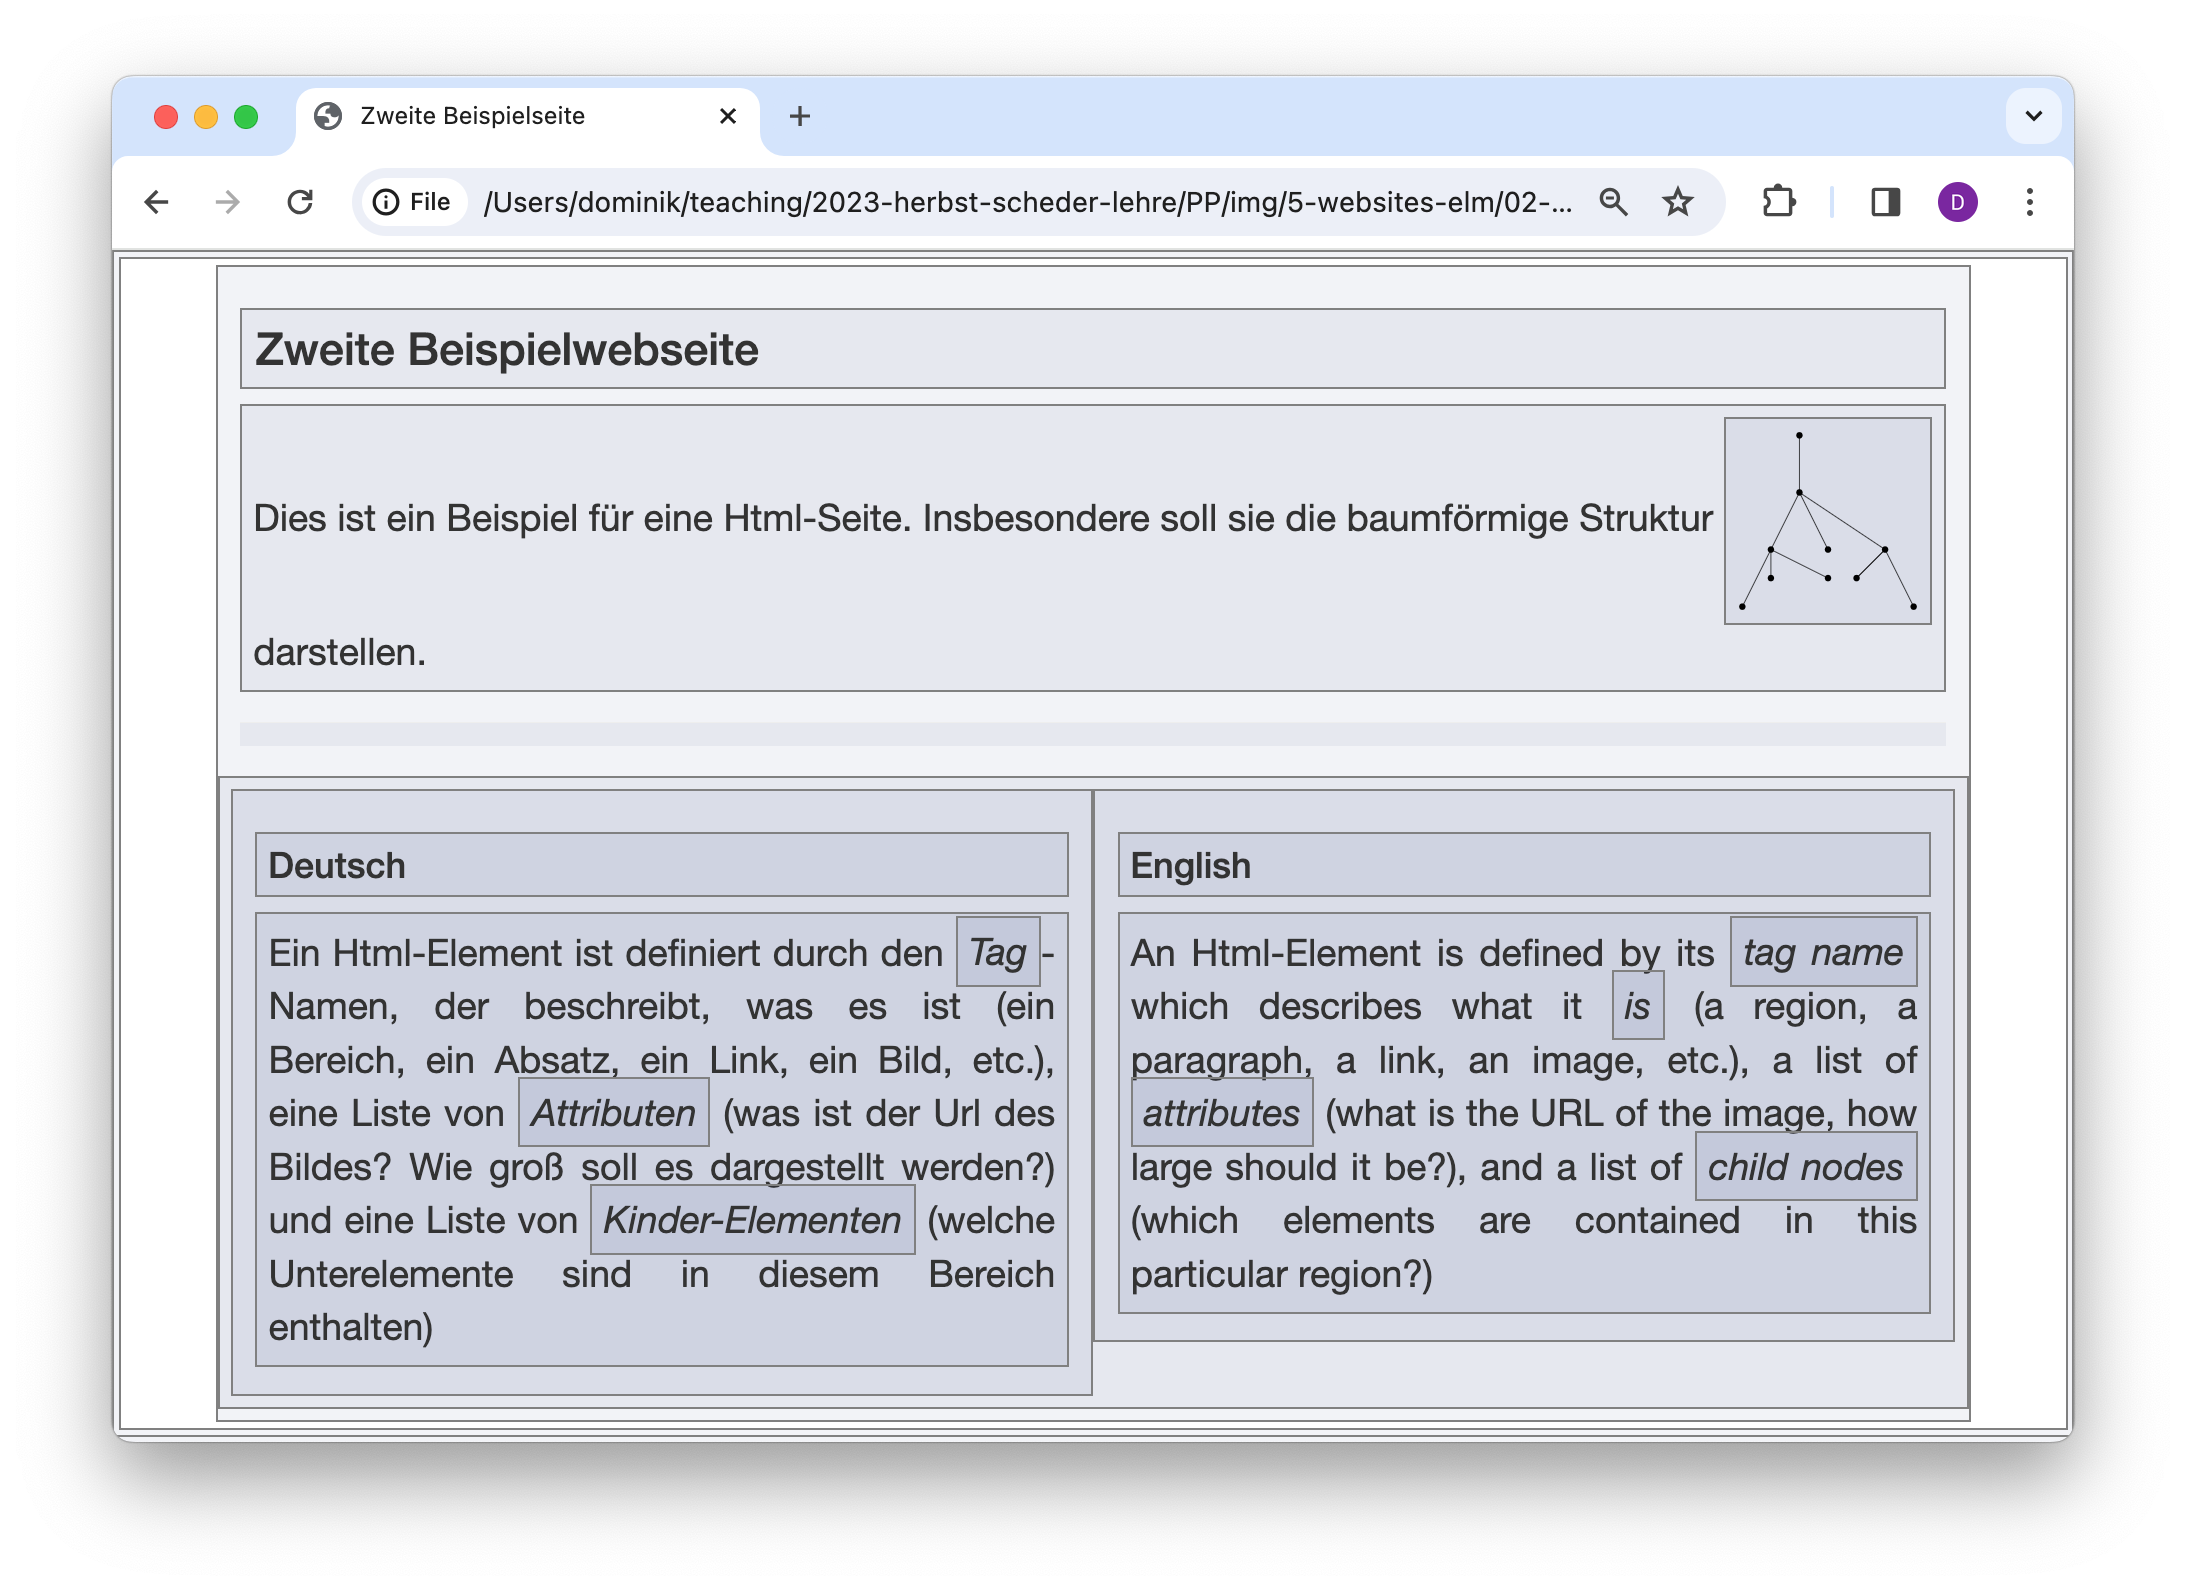The image size is (2186, 1590).
Task: Go back with the browser back arrow
Action: tap(156, 202)
